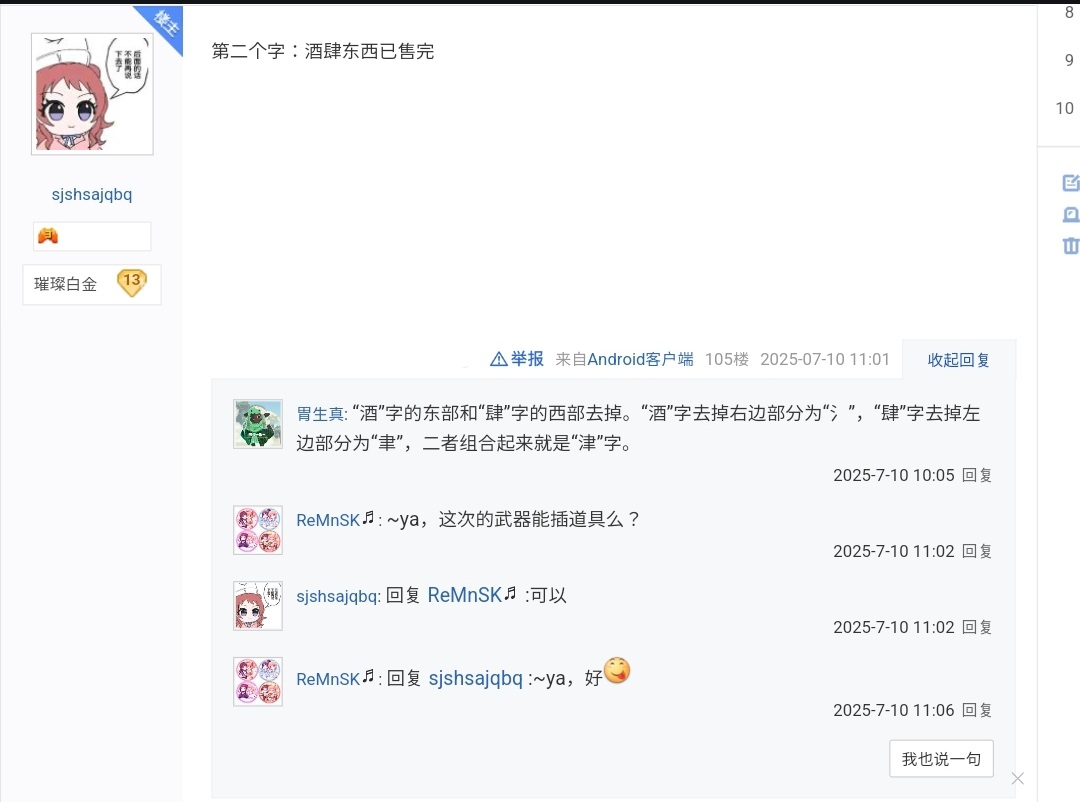The image size is (1080, 802).
Task: Click 胃生真's green avatar thumbnail
Action: point(258,424)
